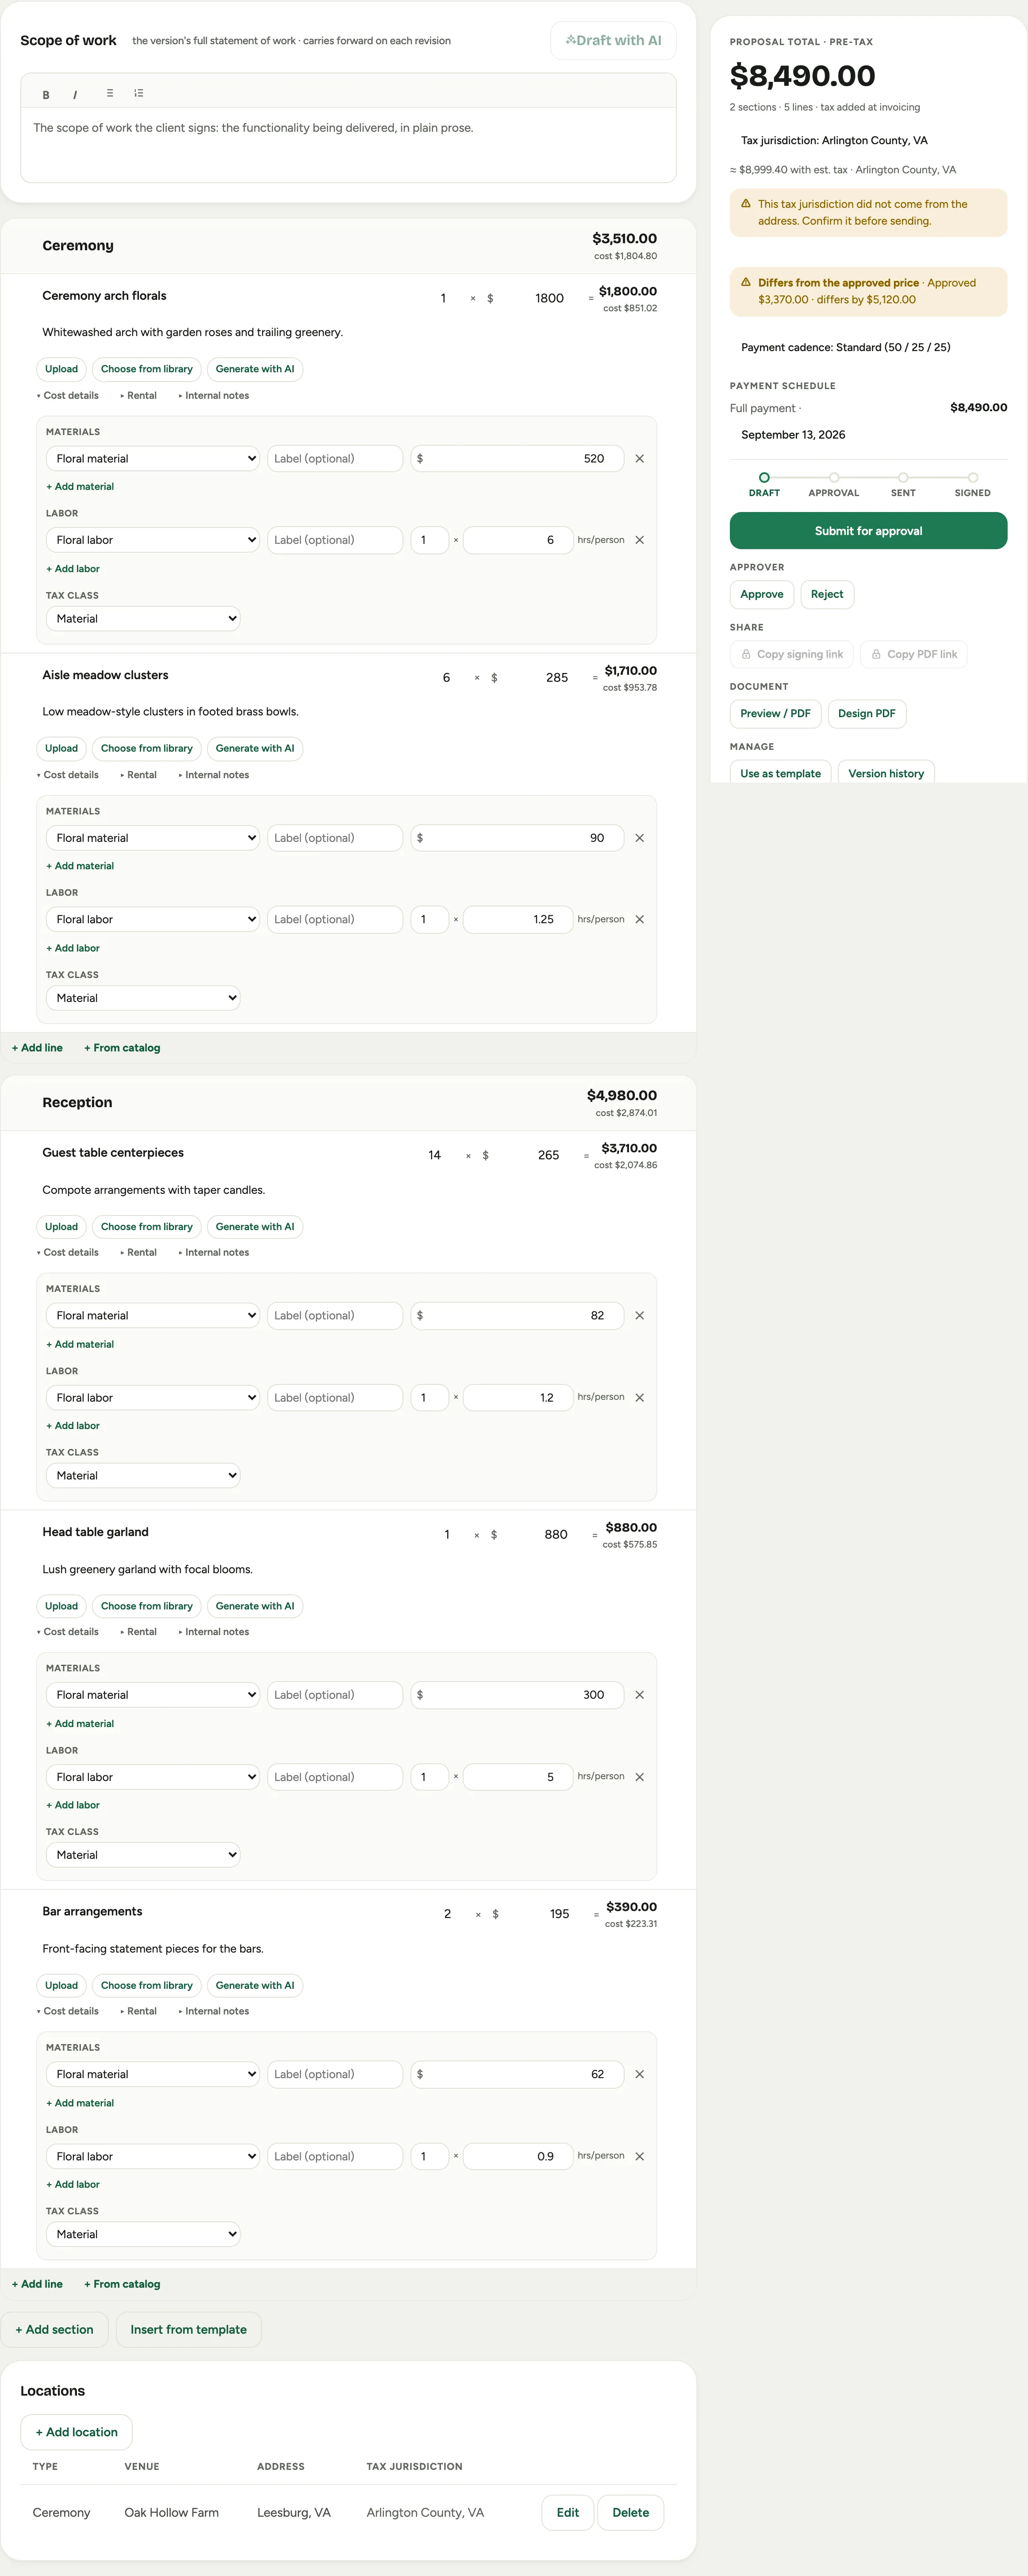Image resolution: width=1028 pixels, height=2576 pixels.
Task: Add a location
Action: coord(77,2432)
